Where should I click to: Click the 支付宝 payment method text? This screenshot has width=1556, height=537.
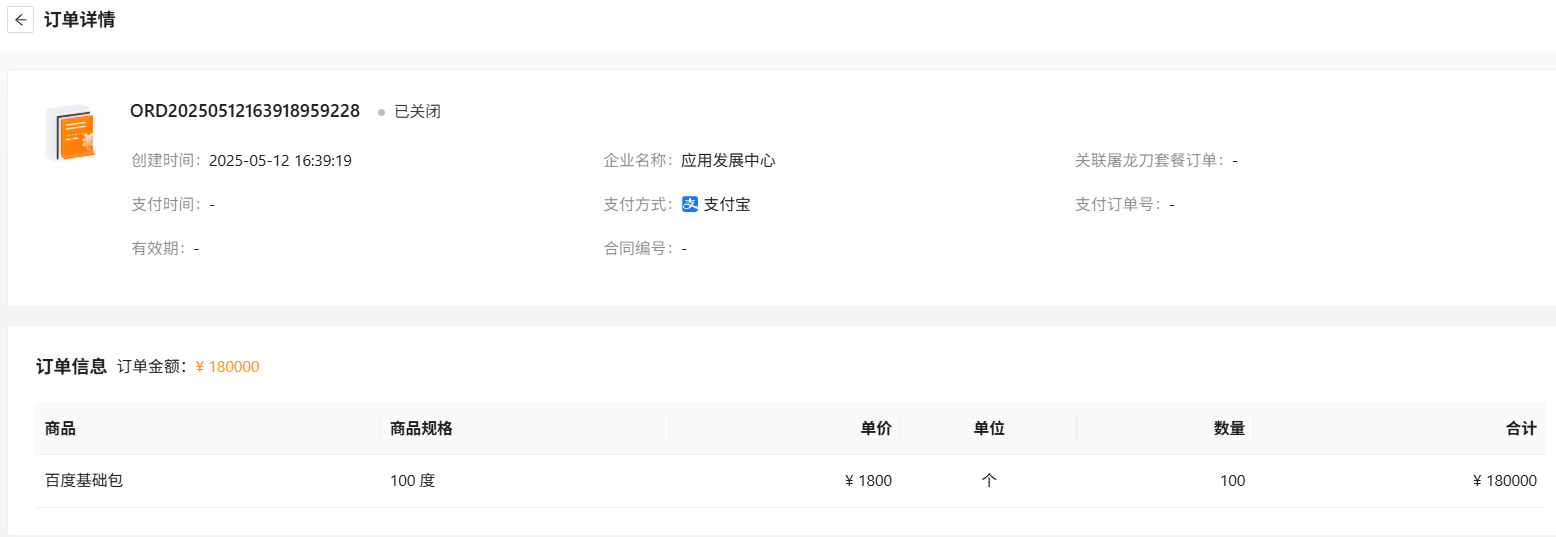pyautogui.click(x=727, y=204)
